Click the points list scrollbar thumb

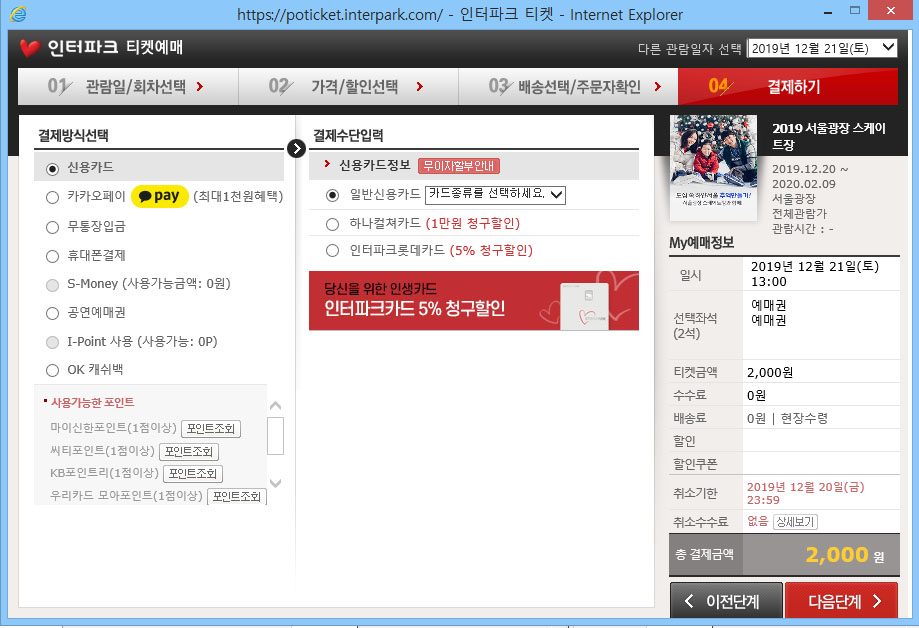point(275,436)
